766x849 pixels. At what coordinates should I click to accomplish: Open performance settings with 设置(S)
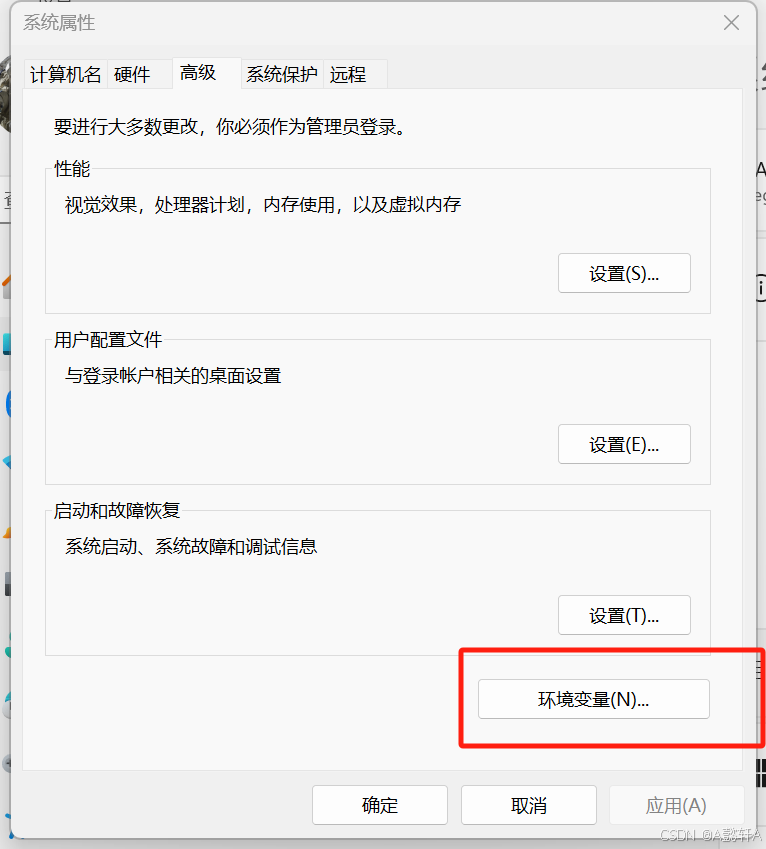point(624,274)
